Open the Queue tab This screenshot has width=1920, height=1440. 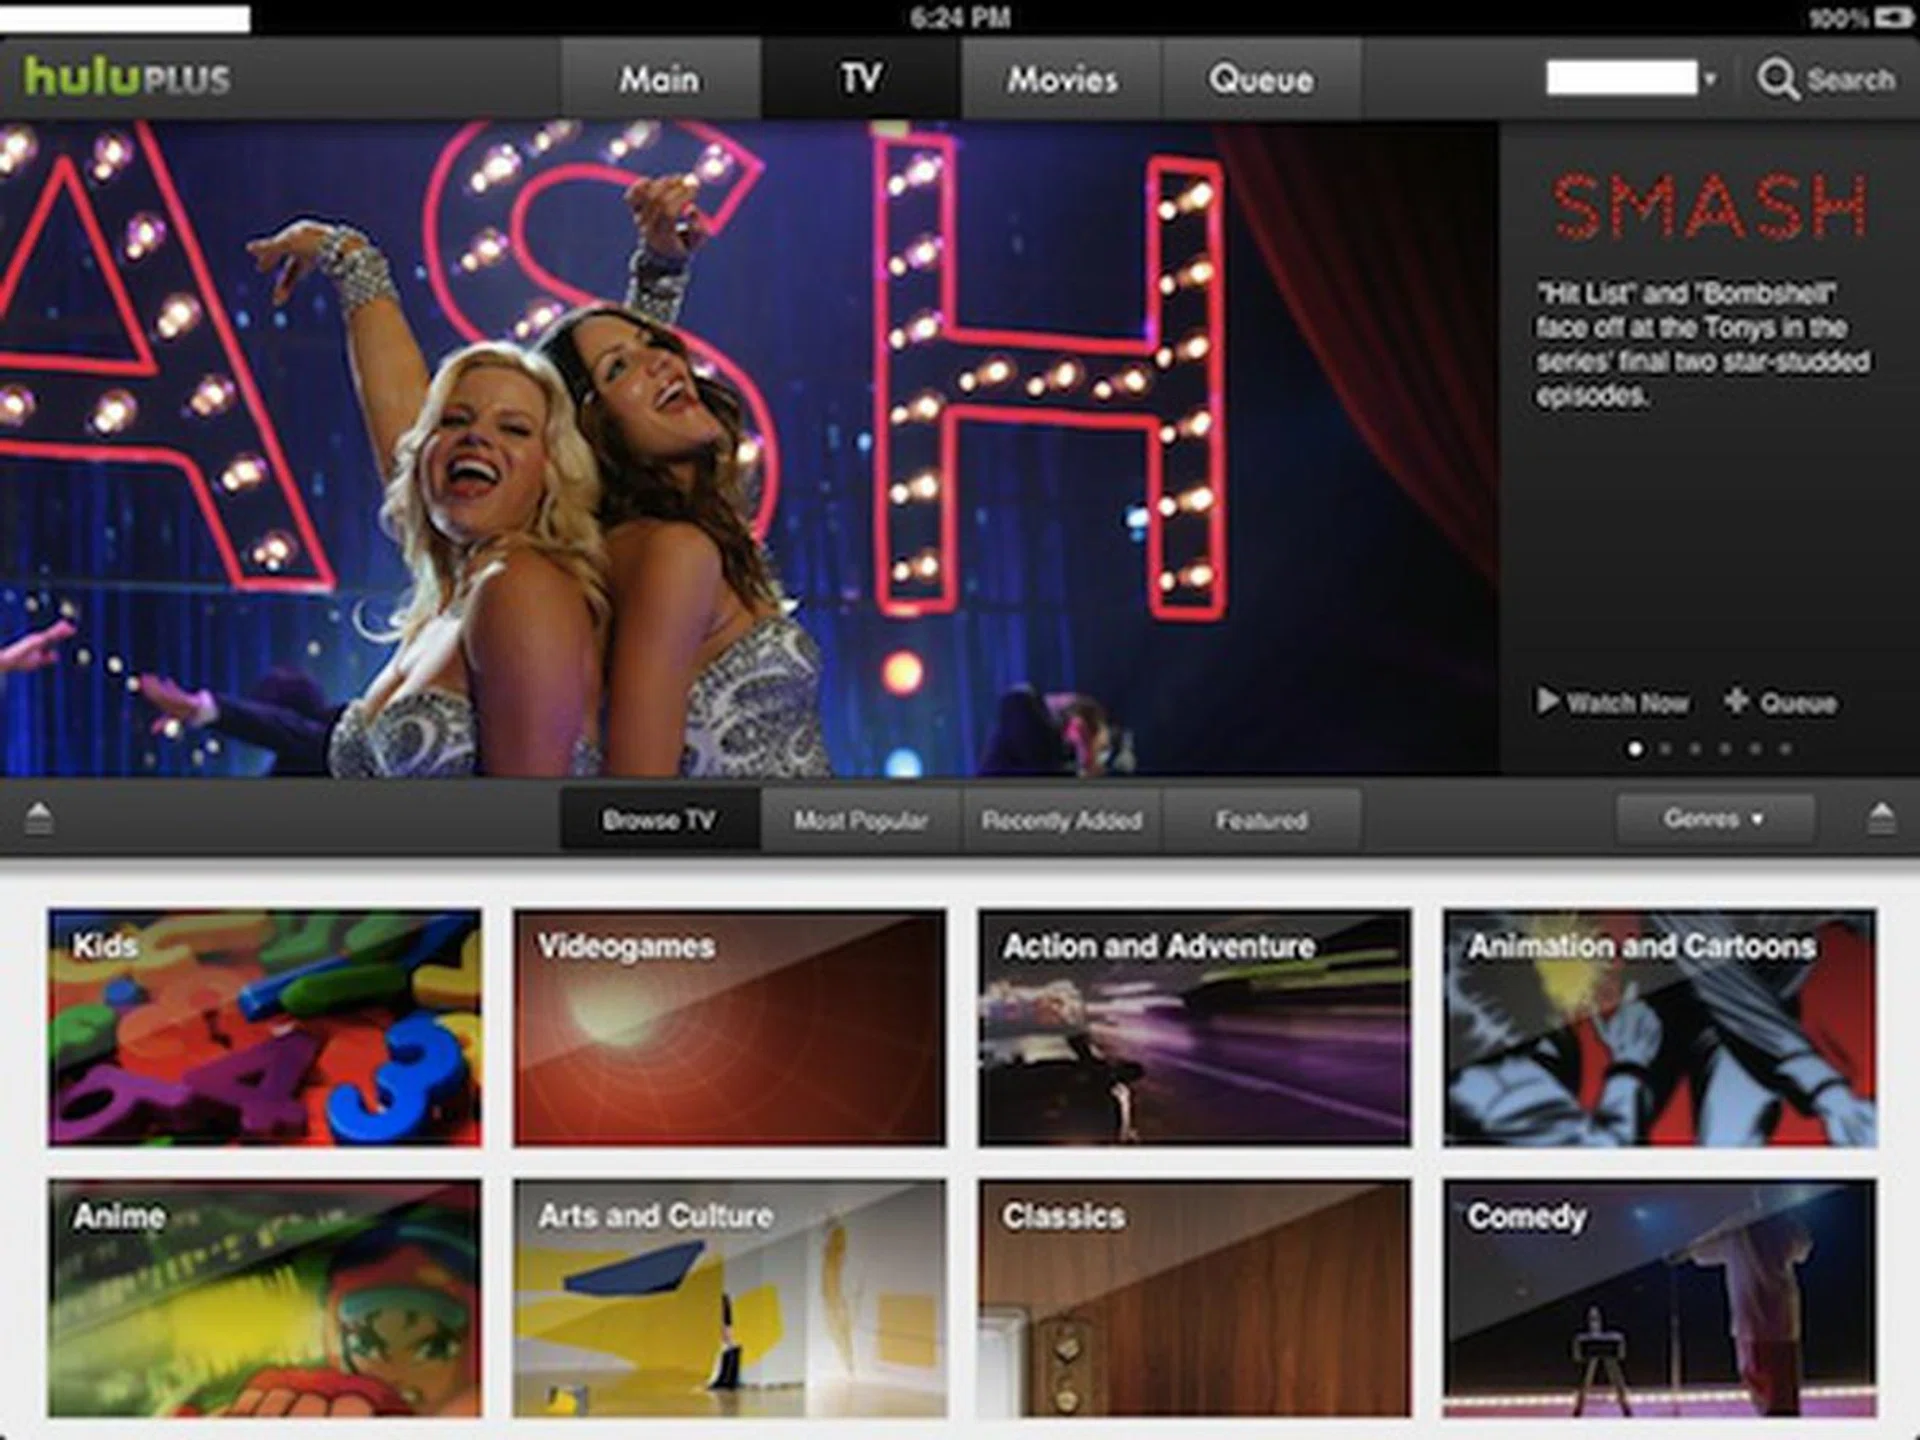click(1260, 79)
